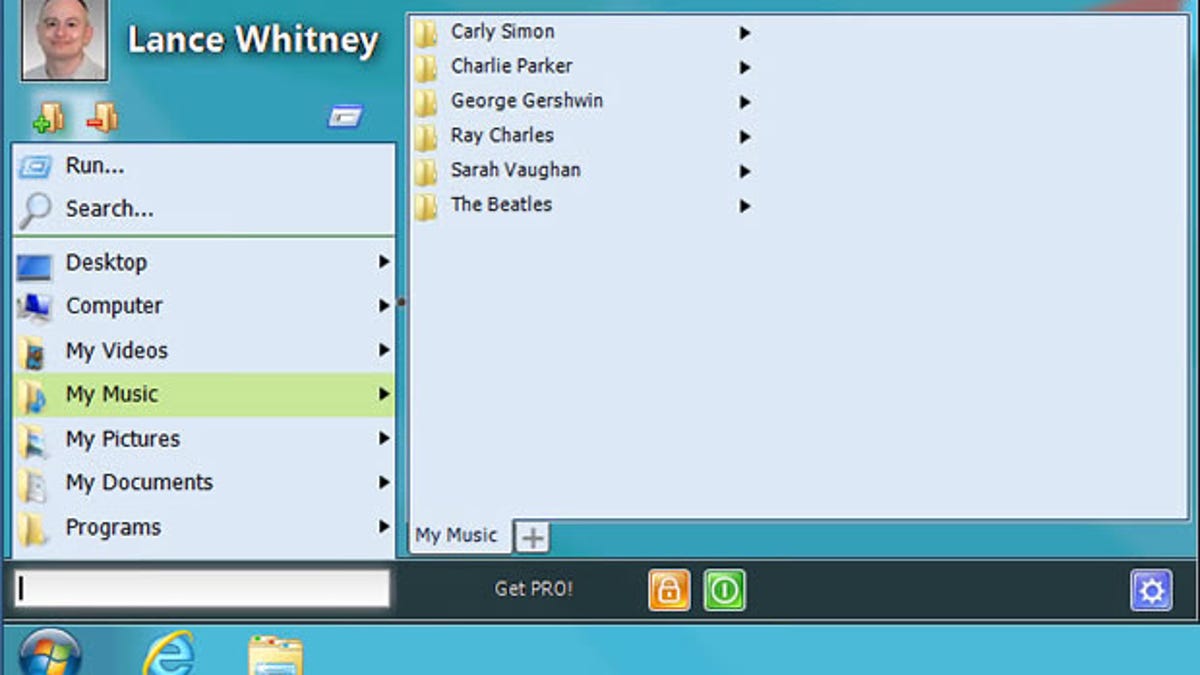Click the Get PRO! link
The image size is (1200, 675).
[532, 589]
